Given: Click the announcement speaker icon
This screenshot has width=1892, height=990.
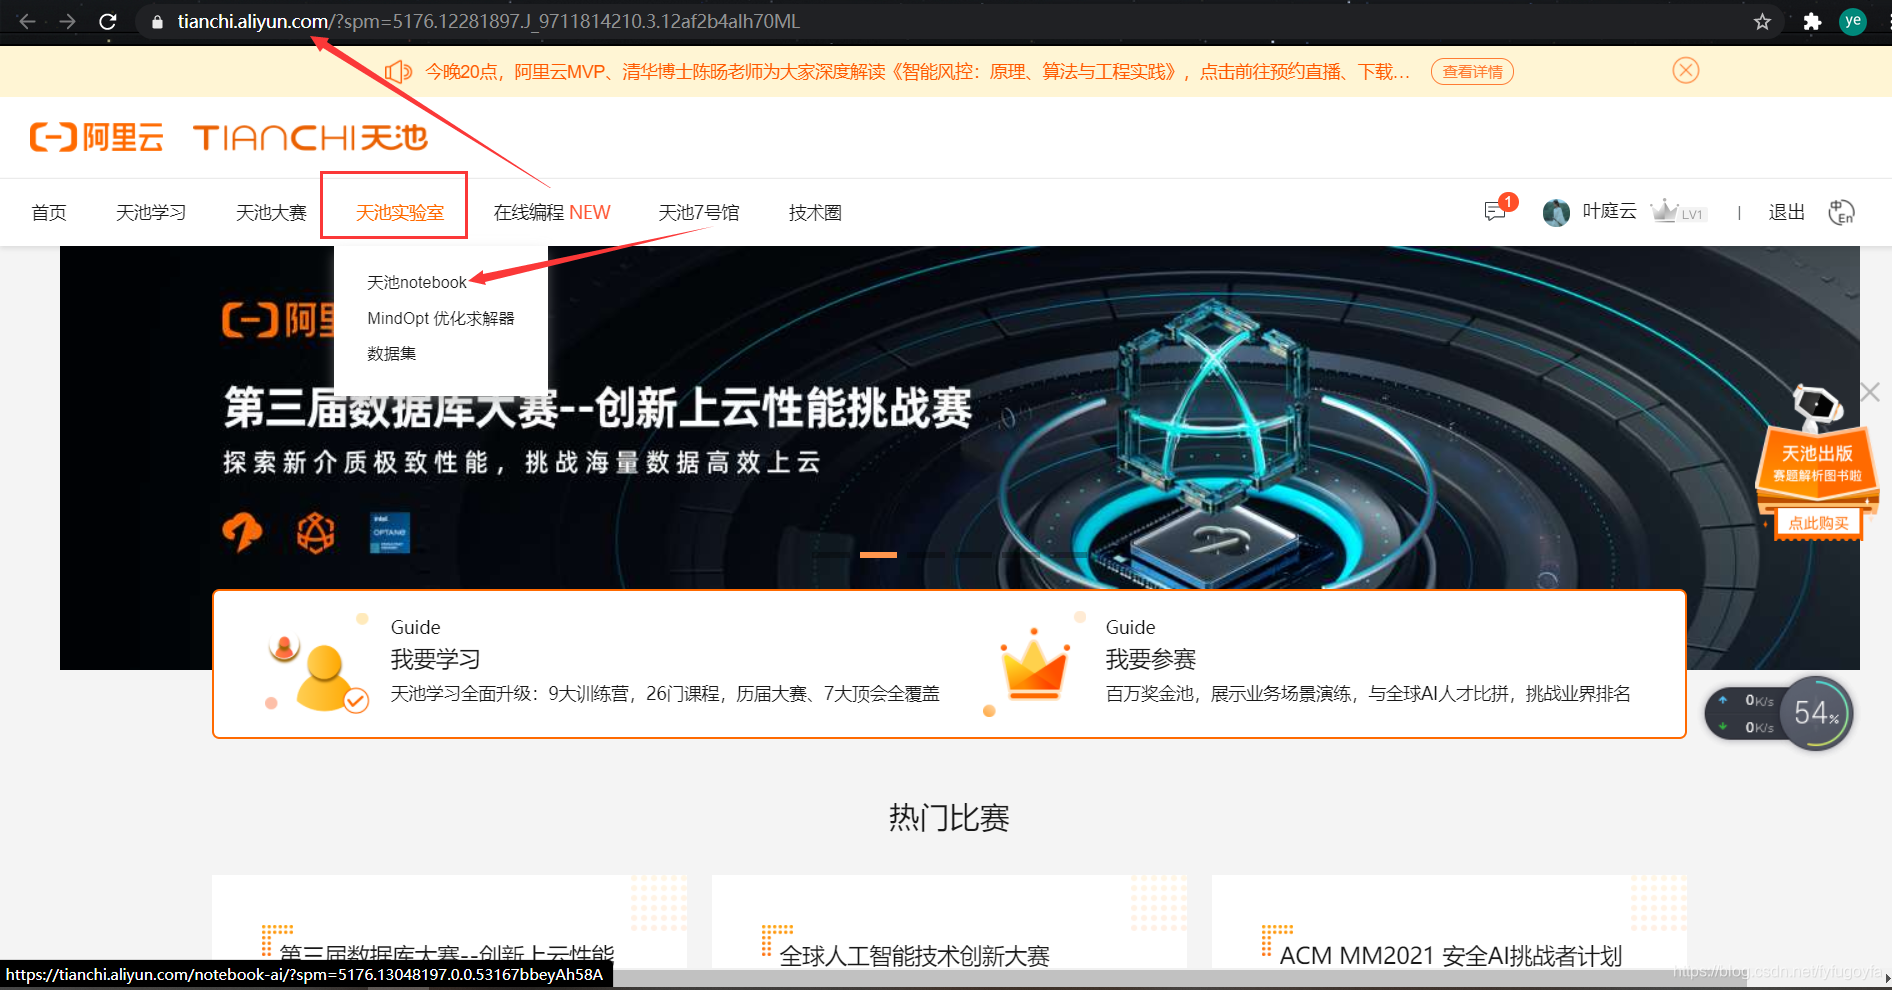Looking at the screenshot, I should pos(398,71).
